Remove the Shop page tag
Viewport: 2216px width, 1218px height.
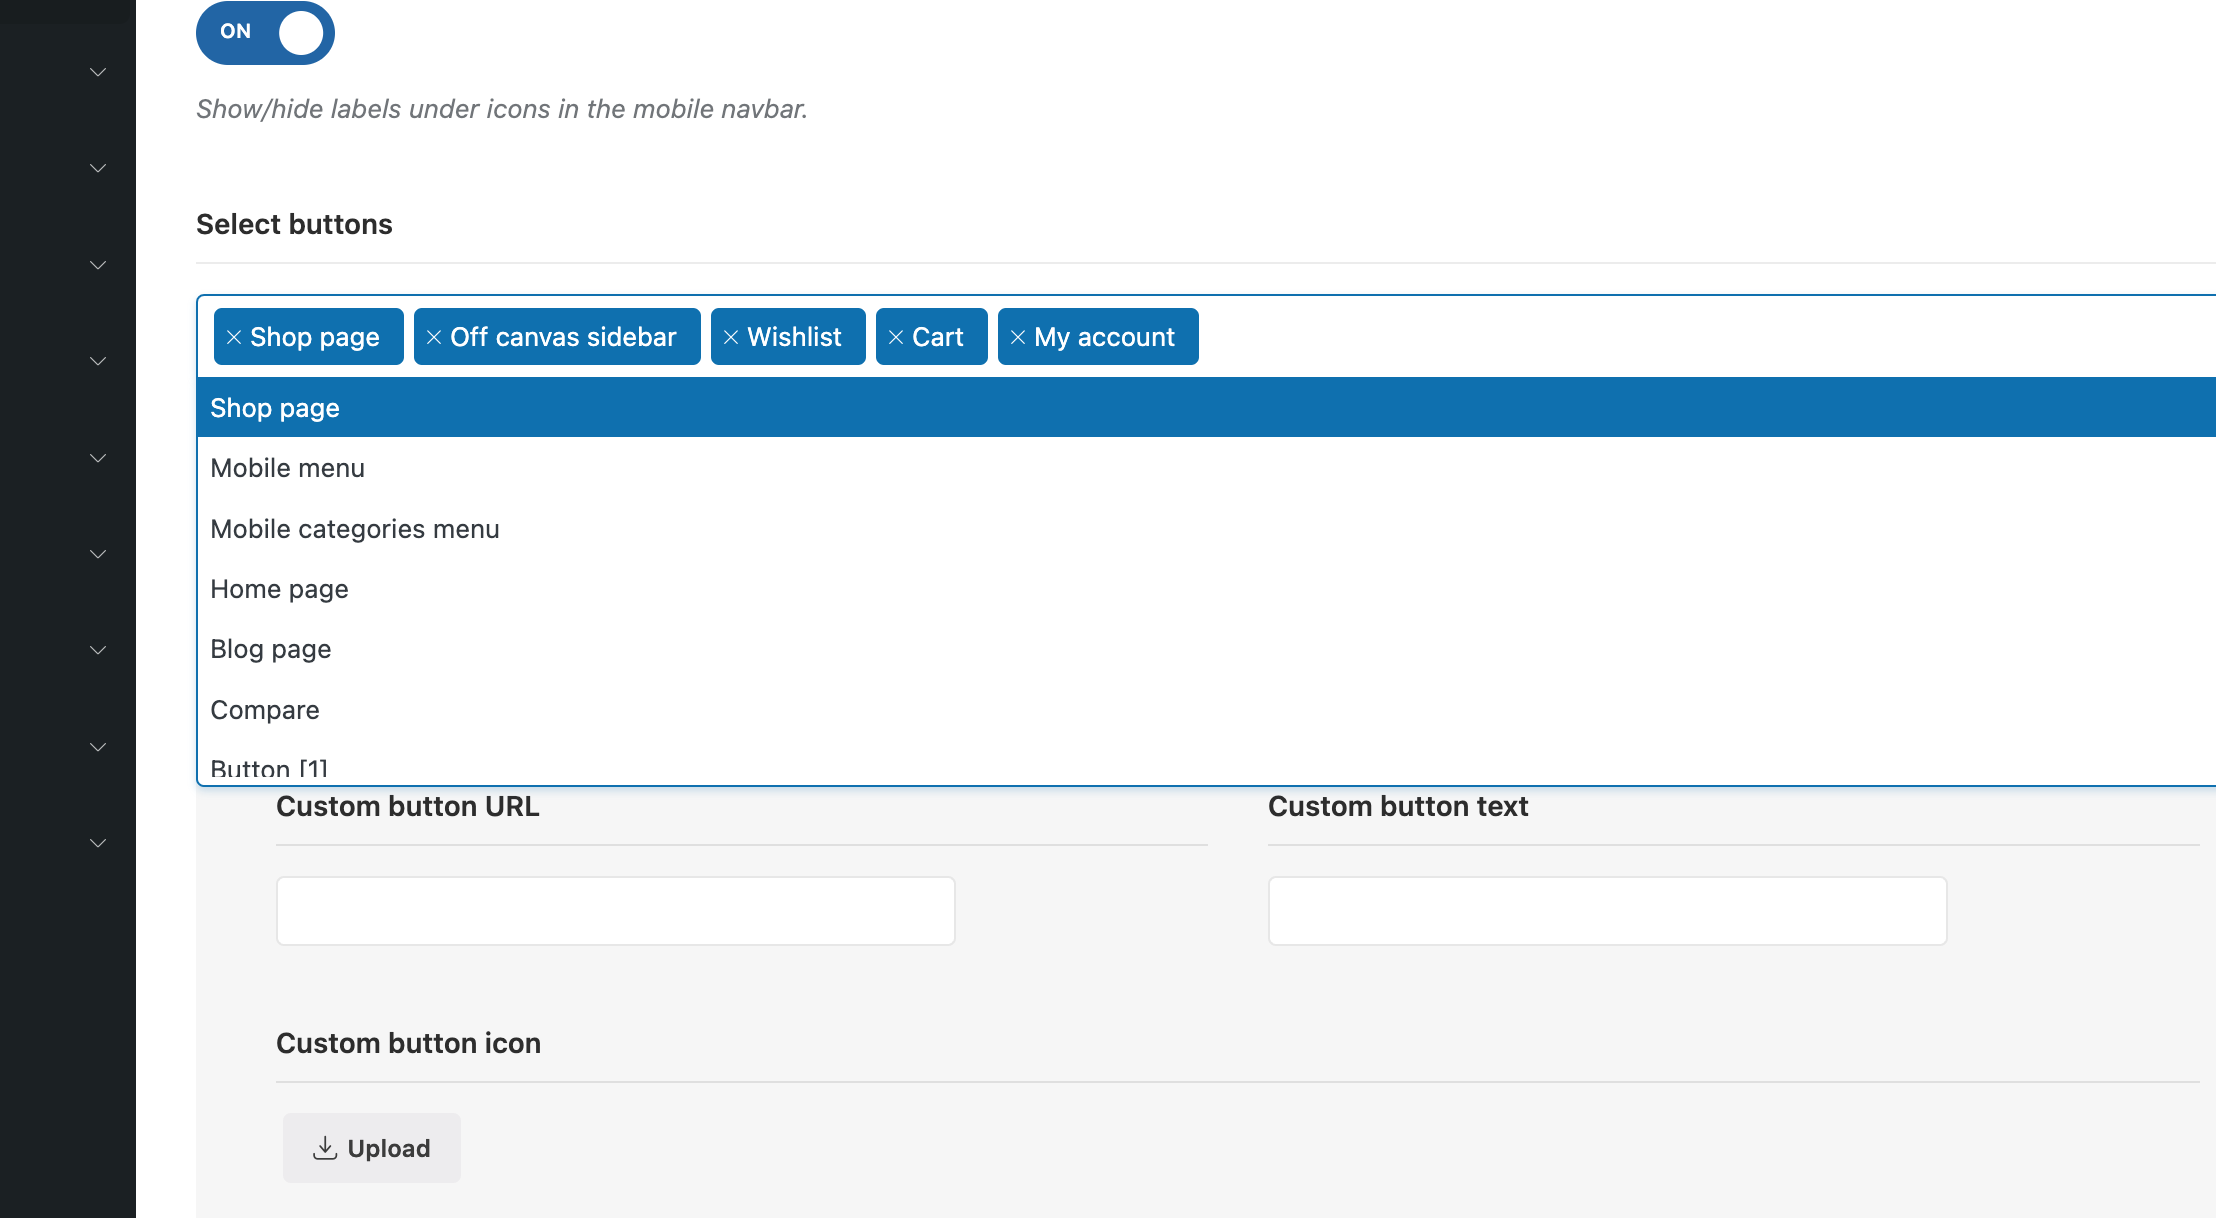pos(234,337)
